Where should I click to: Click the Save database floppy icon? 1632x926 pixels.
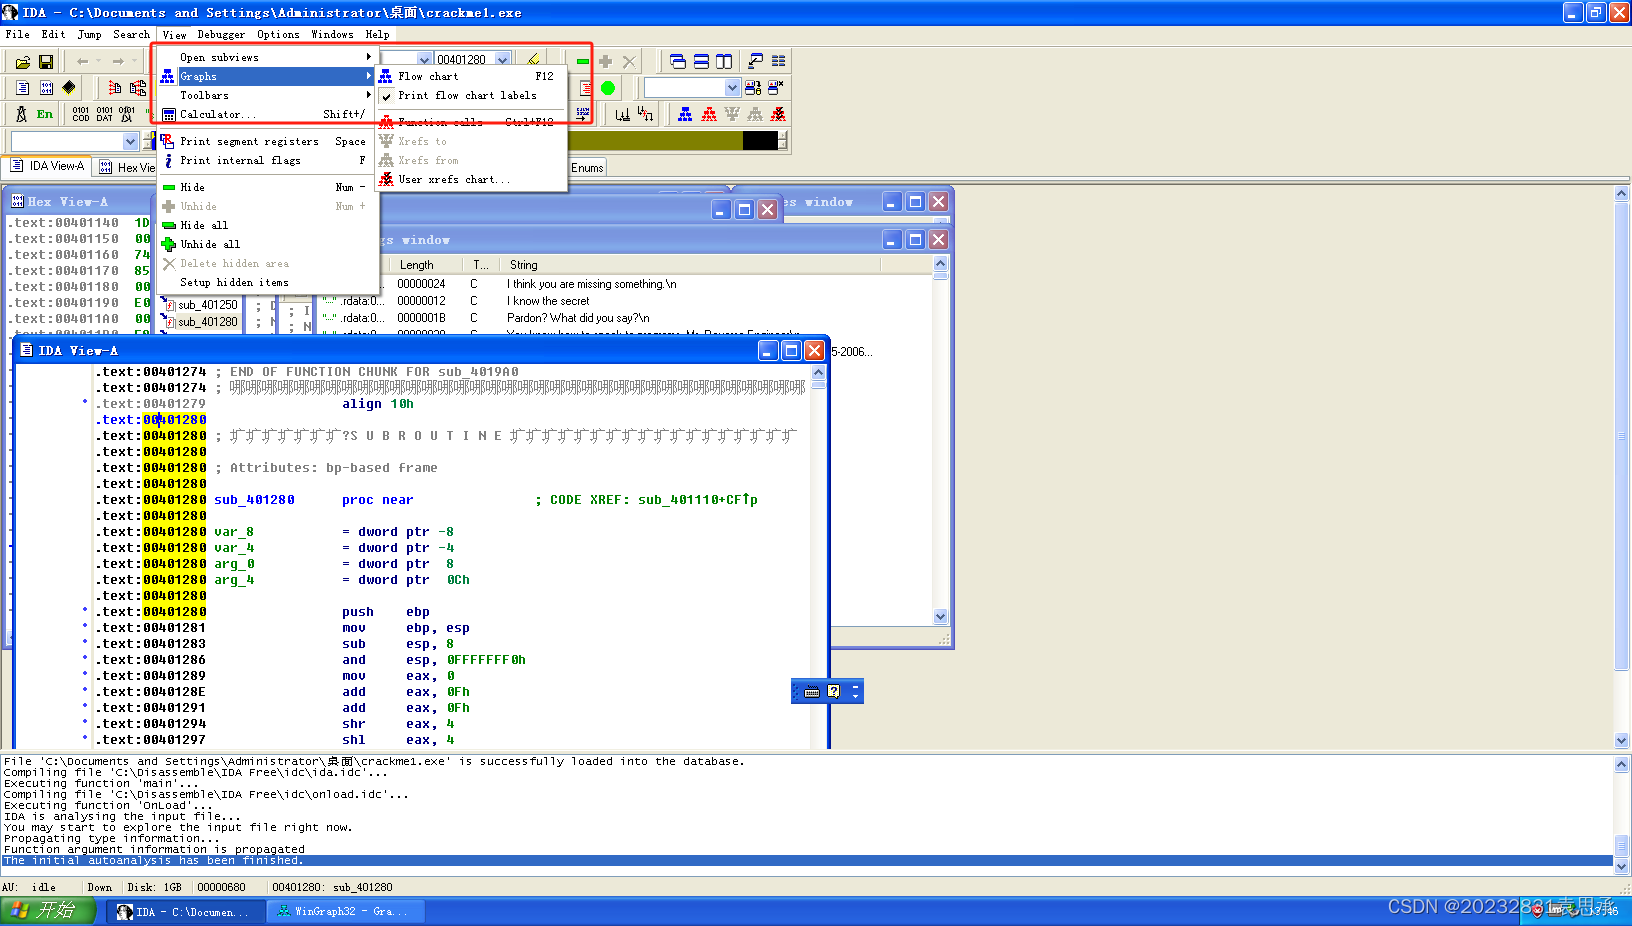[46, 61]
